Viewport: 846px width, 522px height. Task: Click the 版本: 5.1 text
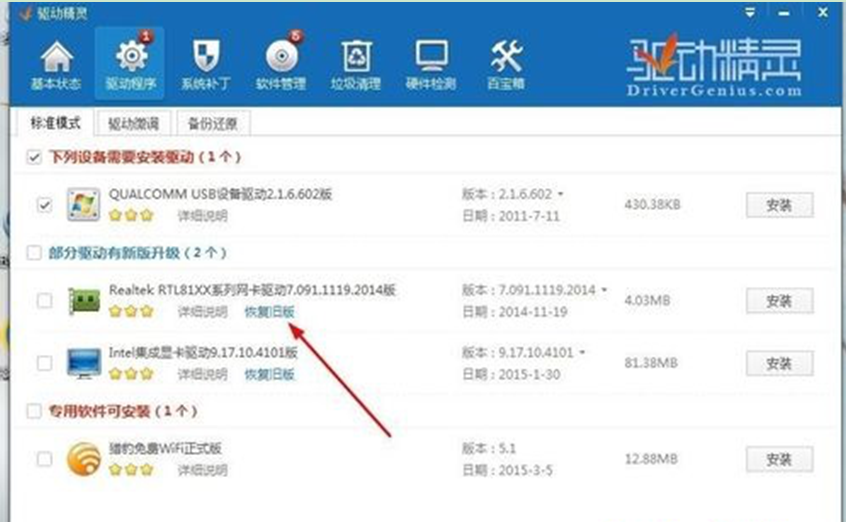[x=489, y=448]
